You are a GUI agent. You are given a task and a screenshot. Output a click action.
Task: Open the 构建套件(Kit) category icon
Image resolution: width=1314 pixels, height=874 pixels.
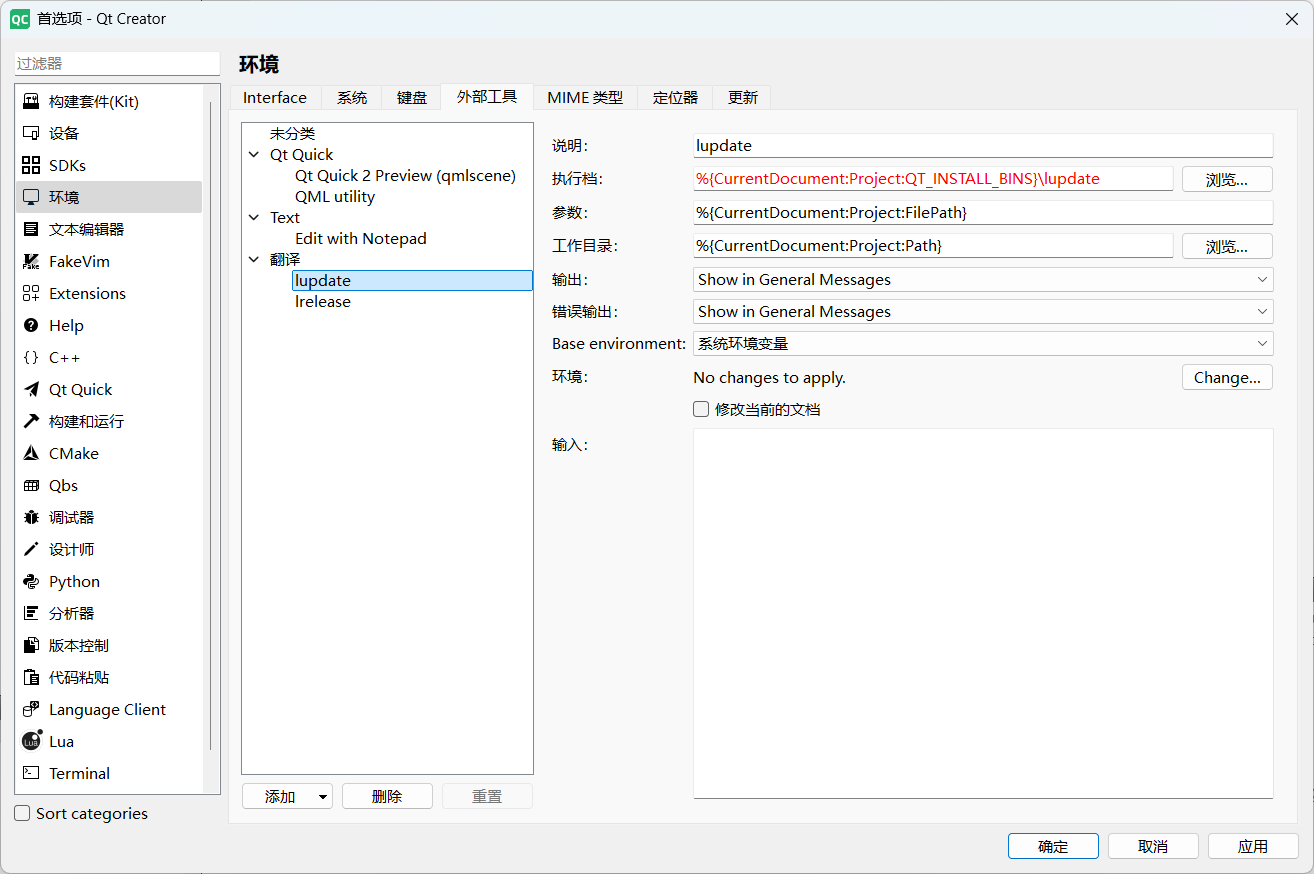coord(31,101)
